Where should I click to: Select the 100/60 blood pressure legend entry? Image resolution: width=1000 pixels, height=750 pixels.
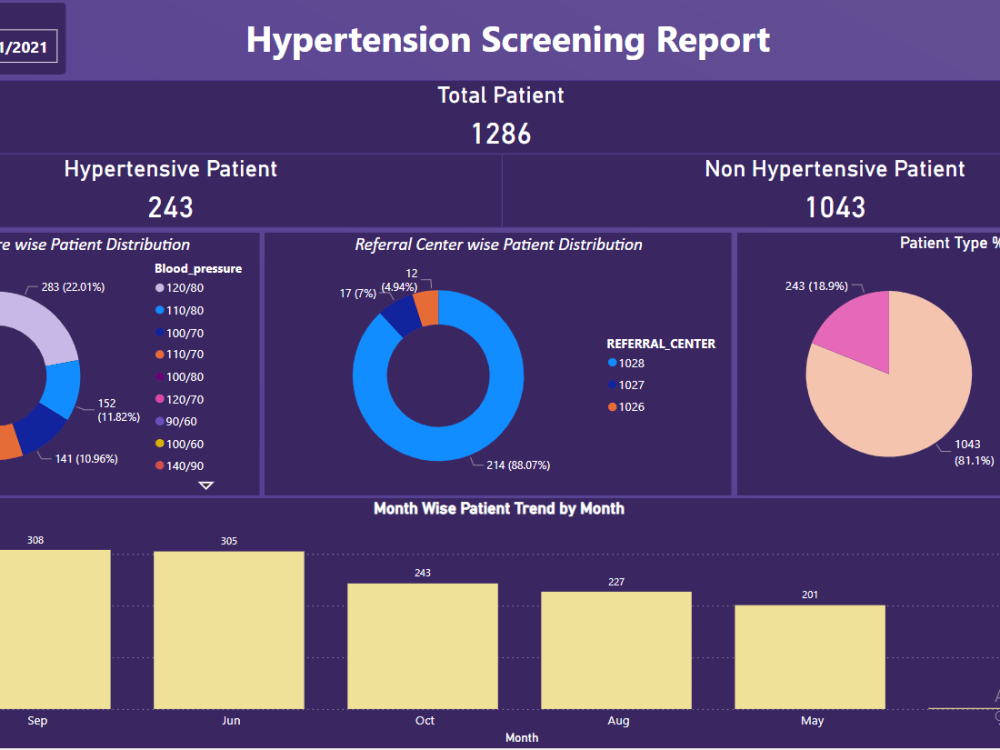(180, 444)
